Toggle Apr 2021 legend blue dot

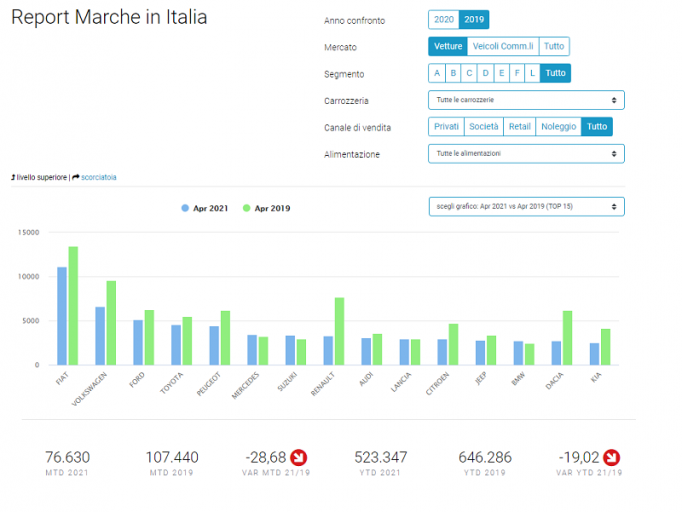coord(185,208)
